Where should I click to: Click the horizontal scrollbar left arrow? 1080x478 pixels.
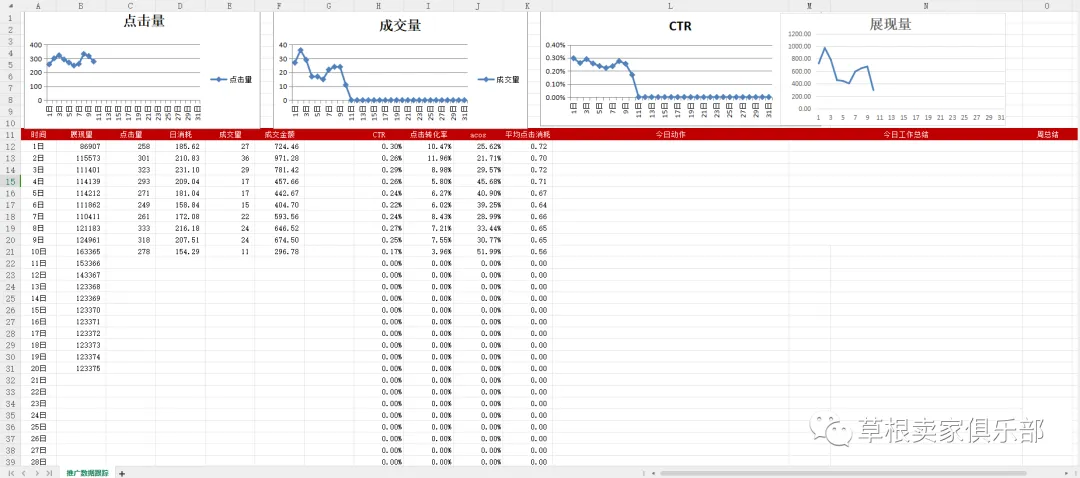point(653,473)
